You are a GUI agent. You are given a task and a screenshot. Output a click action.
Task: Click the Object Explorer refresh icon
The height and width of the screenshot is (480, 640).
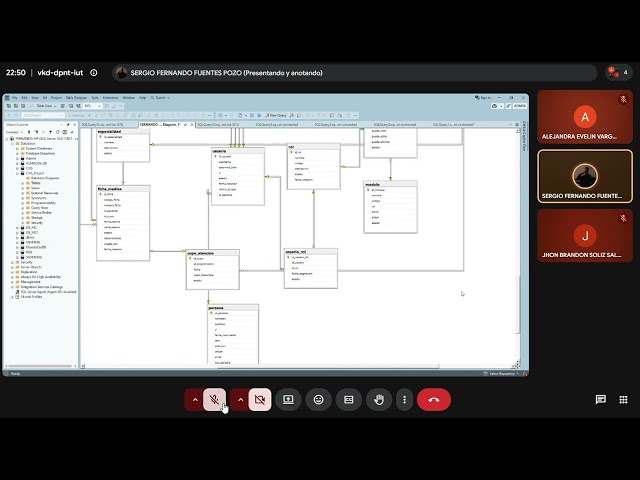tap(58, 132)
